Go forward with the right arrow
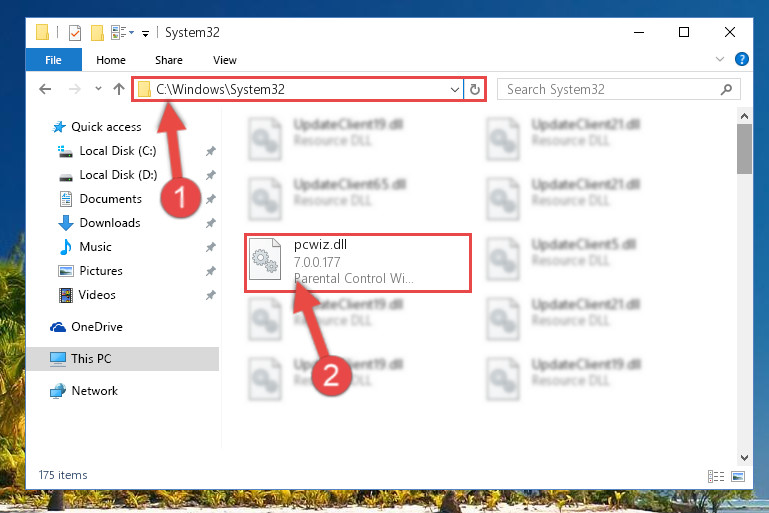This screenshot has height=513, width=769. pos(75,89)
